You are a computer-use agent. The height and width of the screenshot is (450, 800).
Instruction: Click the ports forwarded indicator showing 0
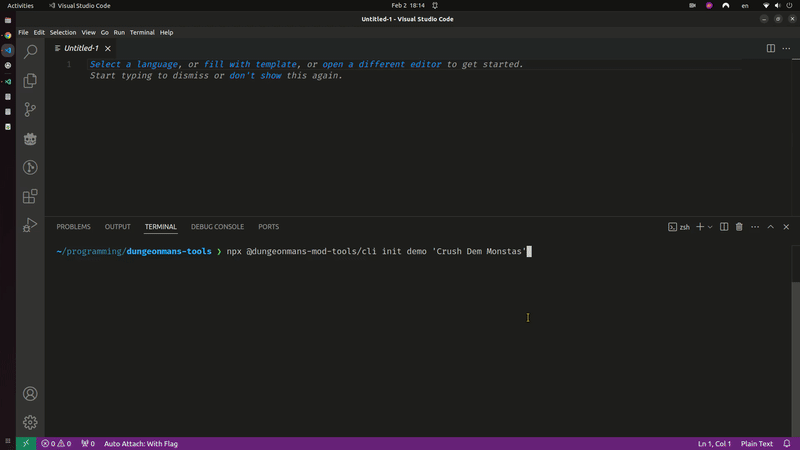(88, 443)
